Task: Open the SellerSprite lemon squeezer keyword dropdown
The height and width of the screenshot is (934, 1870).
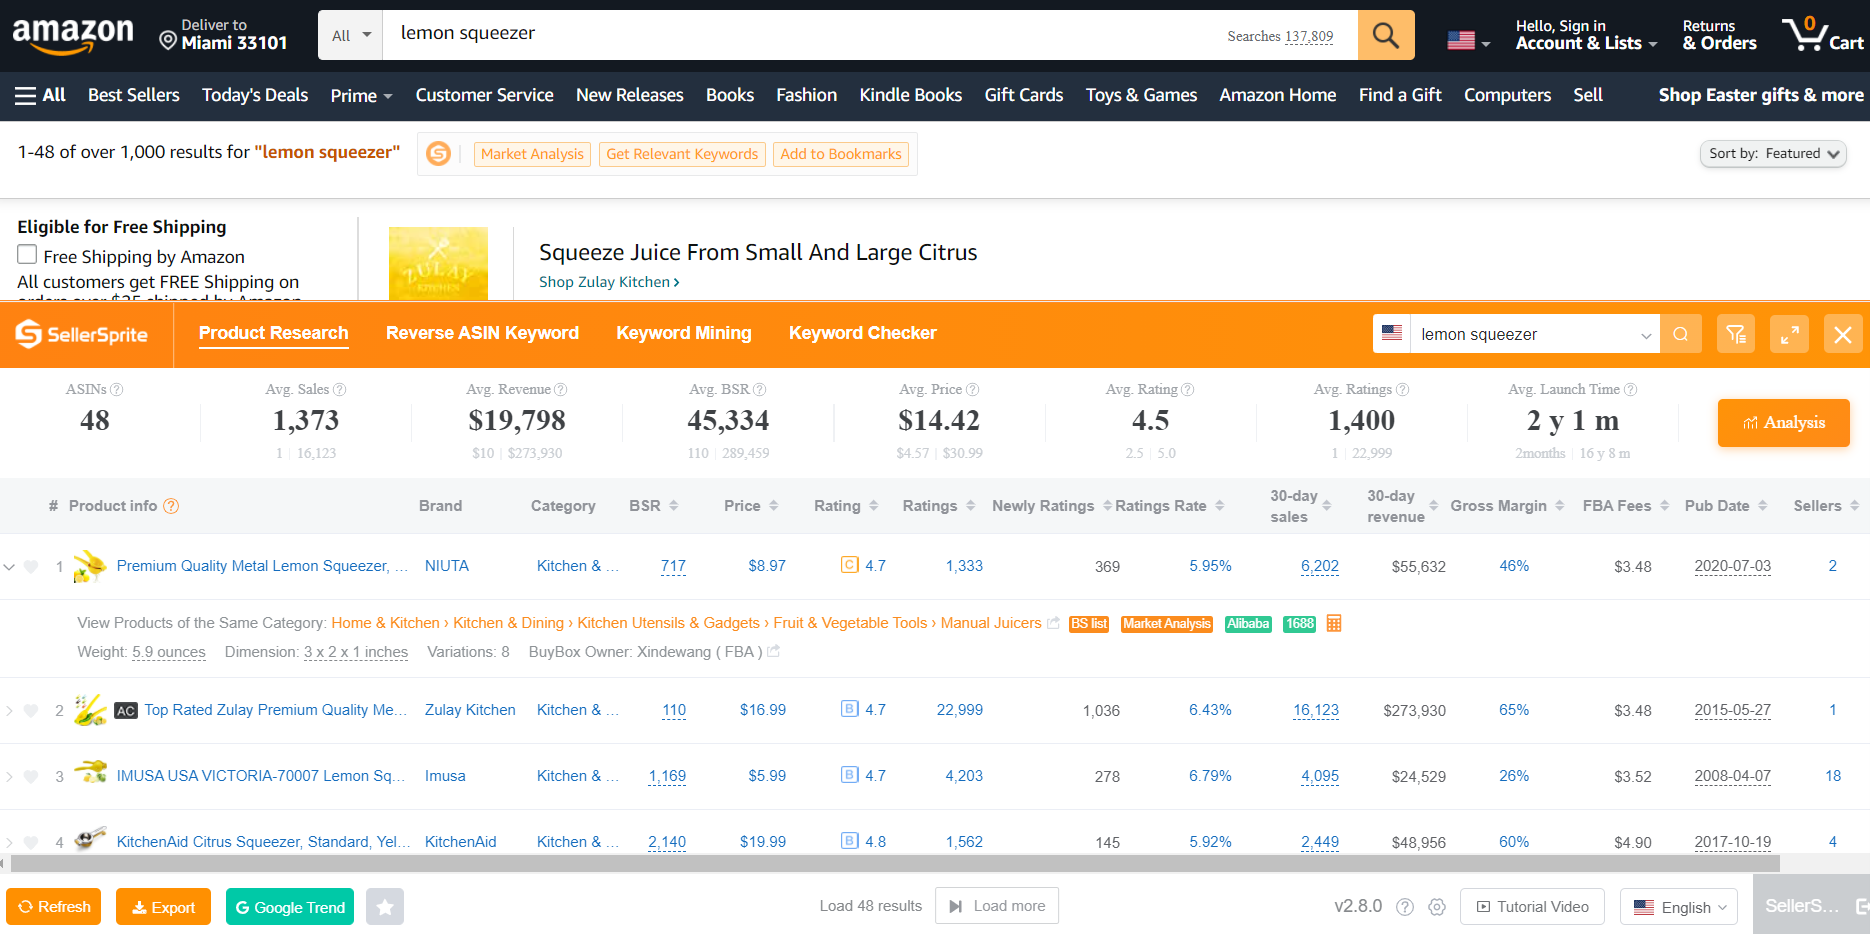Action: click(x=1646, y=335)
